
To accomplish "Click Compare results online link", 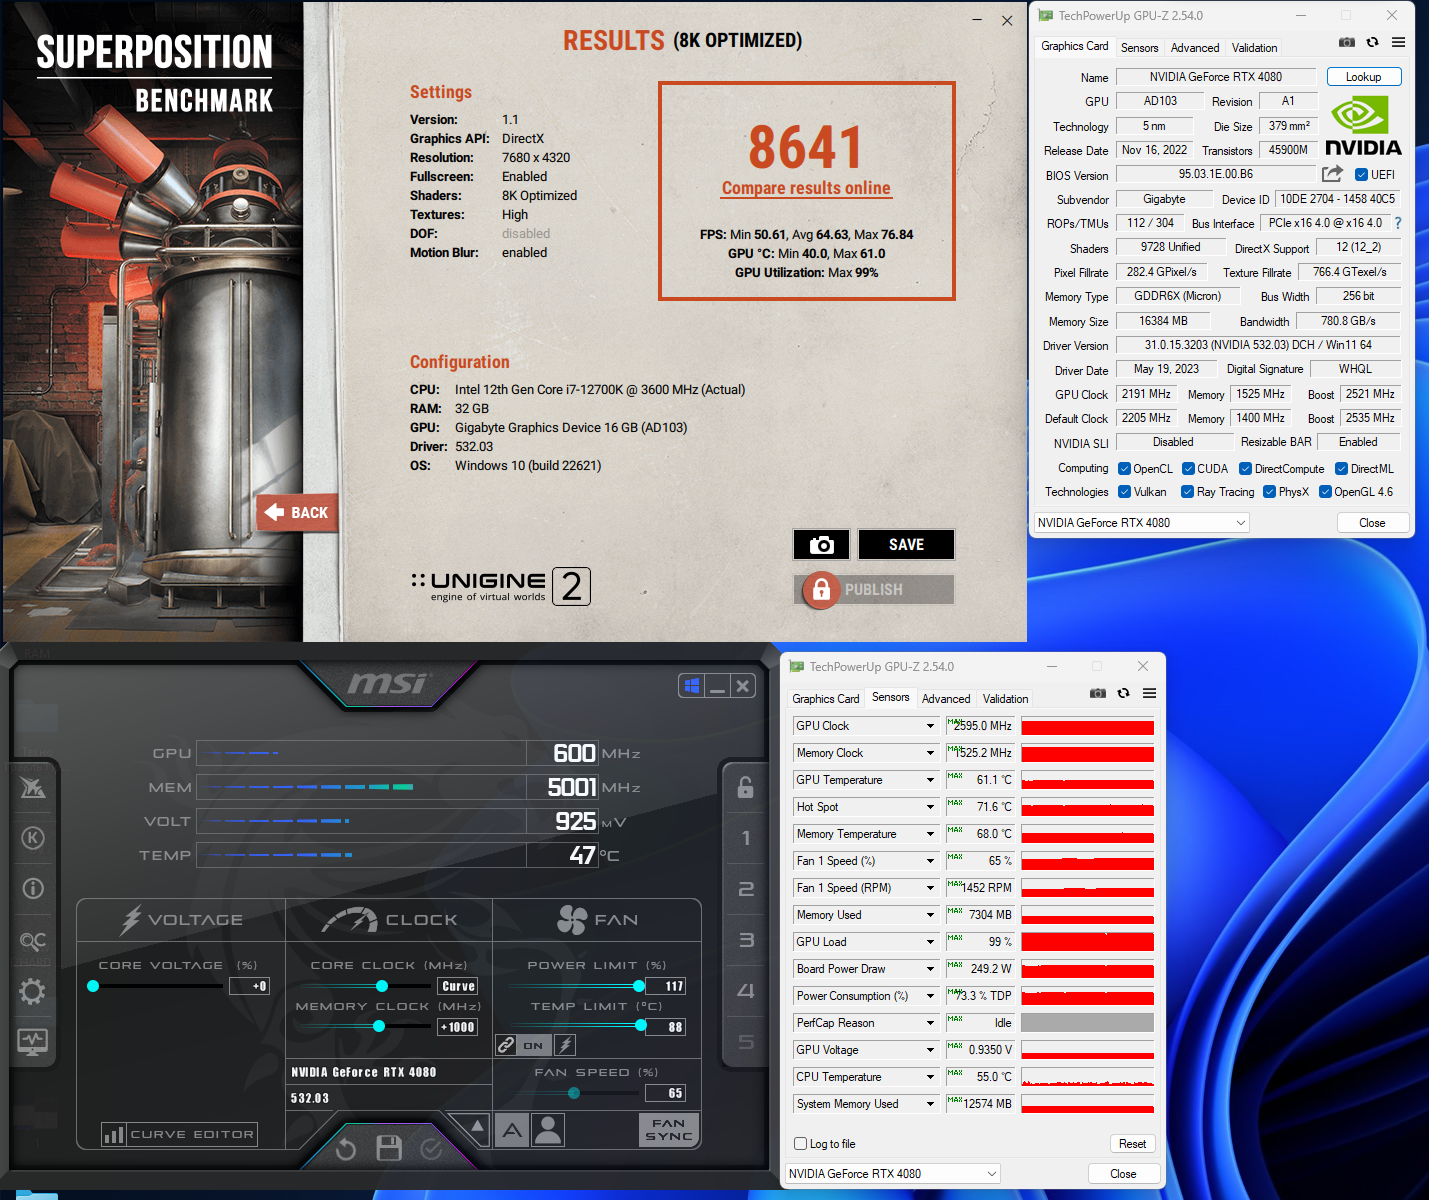I will pyautogui.click(x=806, y=188).
